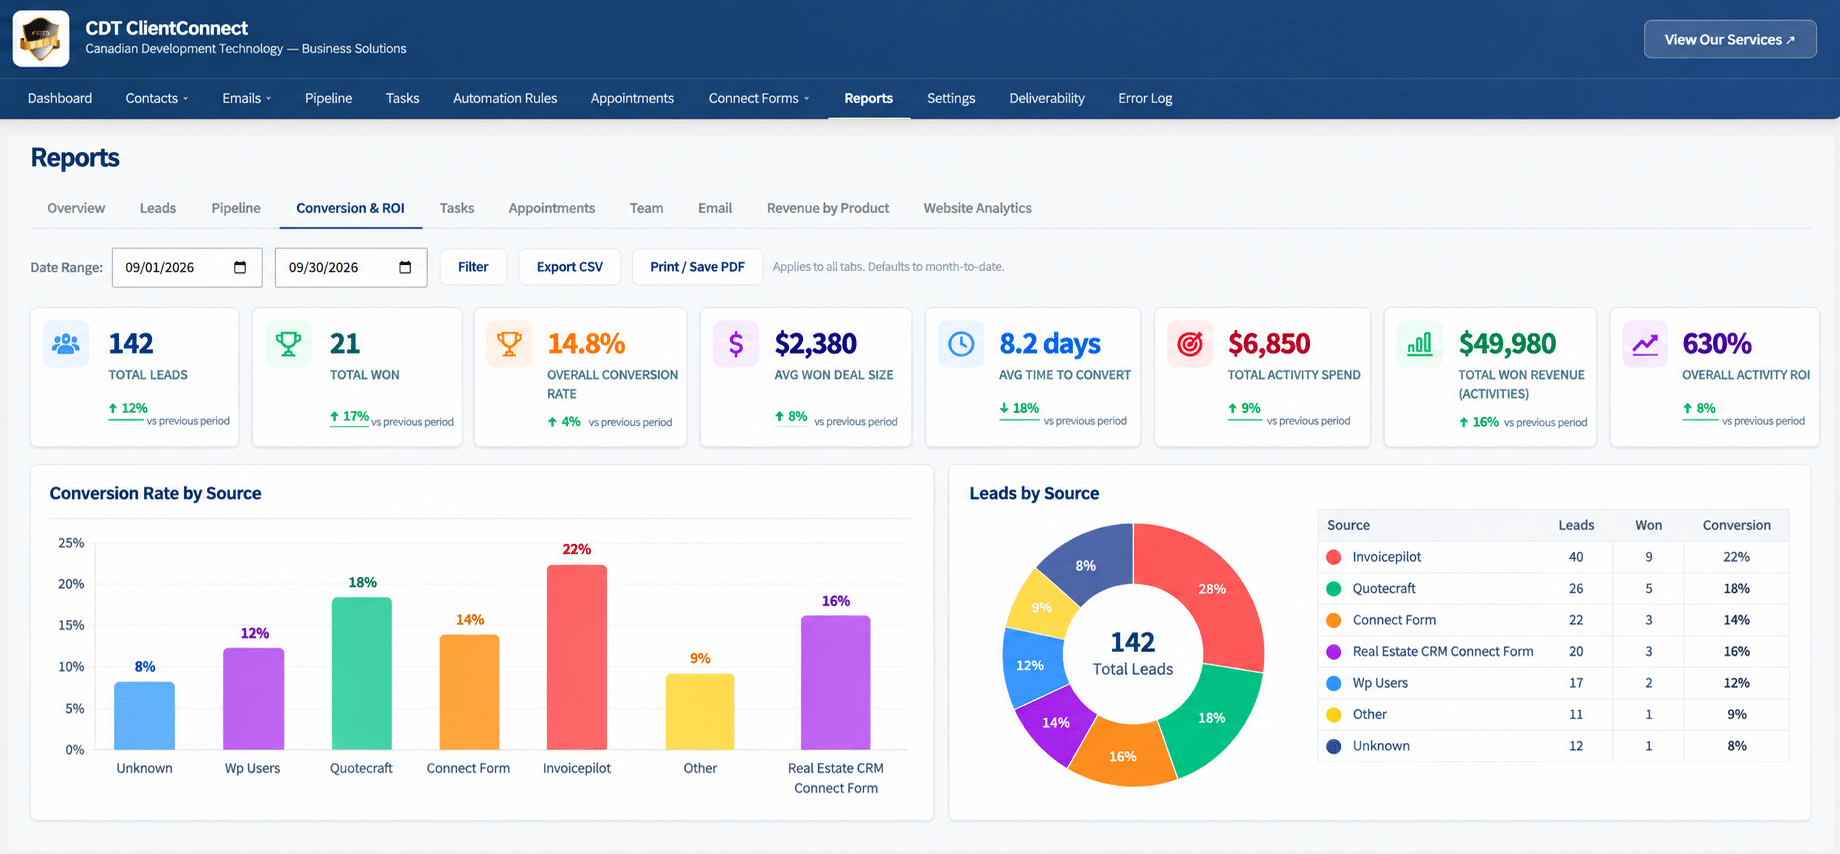Select the Revenue by Product tab
1840x854 pixels.
point(828,208)
